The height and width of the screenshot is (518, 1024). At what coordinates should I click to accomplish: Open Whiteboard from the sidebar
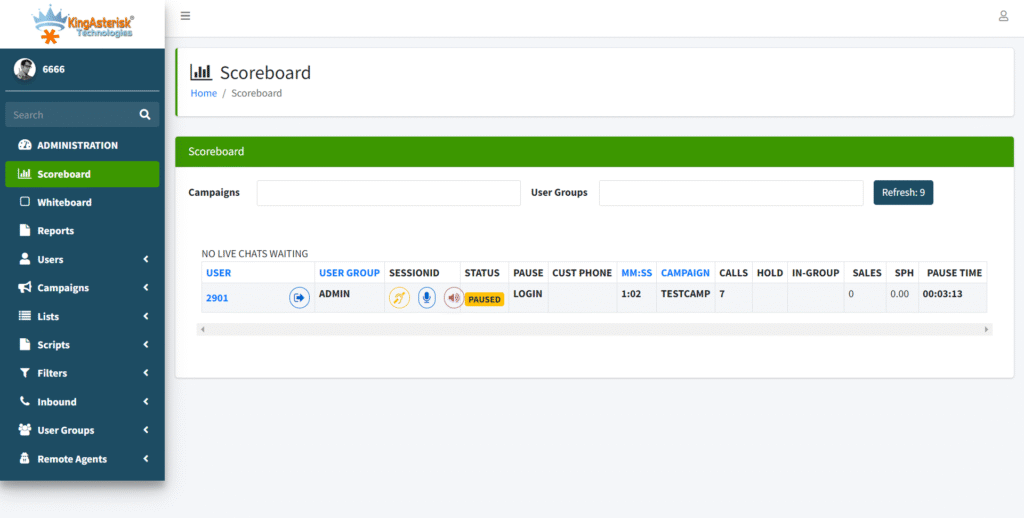click(x=64, y=202)
